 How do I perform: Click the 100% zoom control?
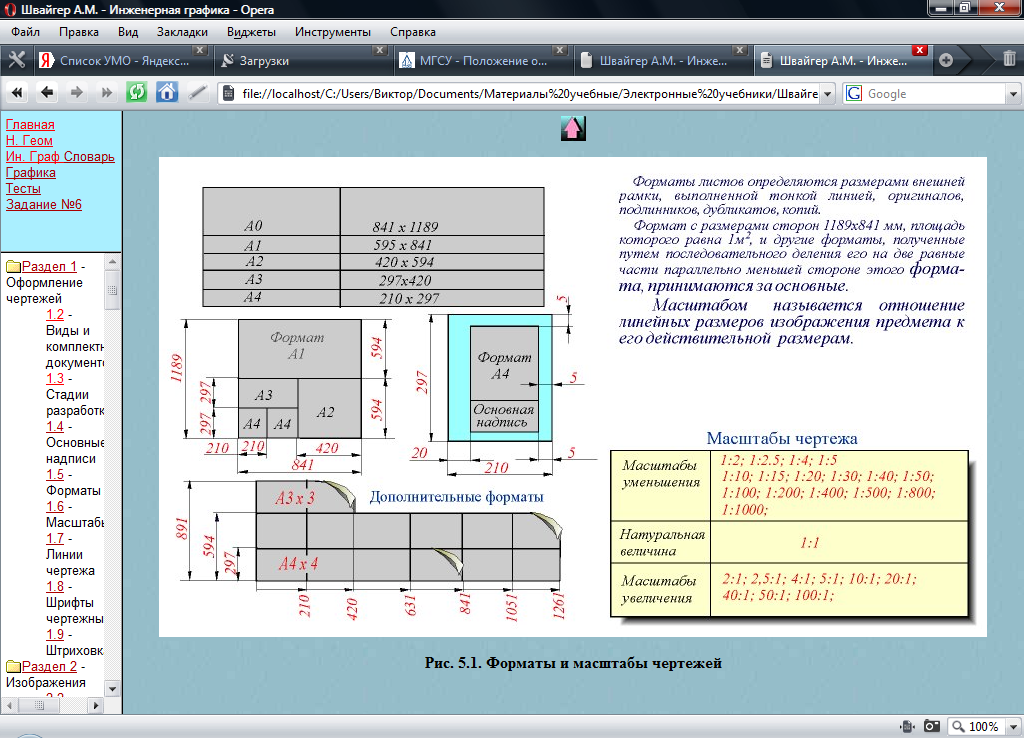click(x=976, y=726)
